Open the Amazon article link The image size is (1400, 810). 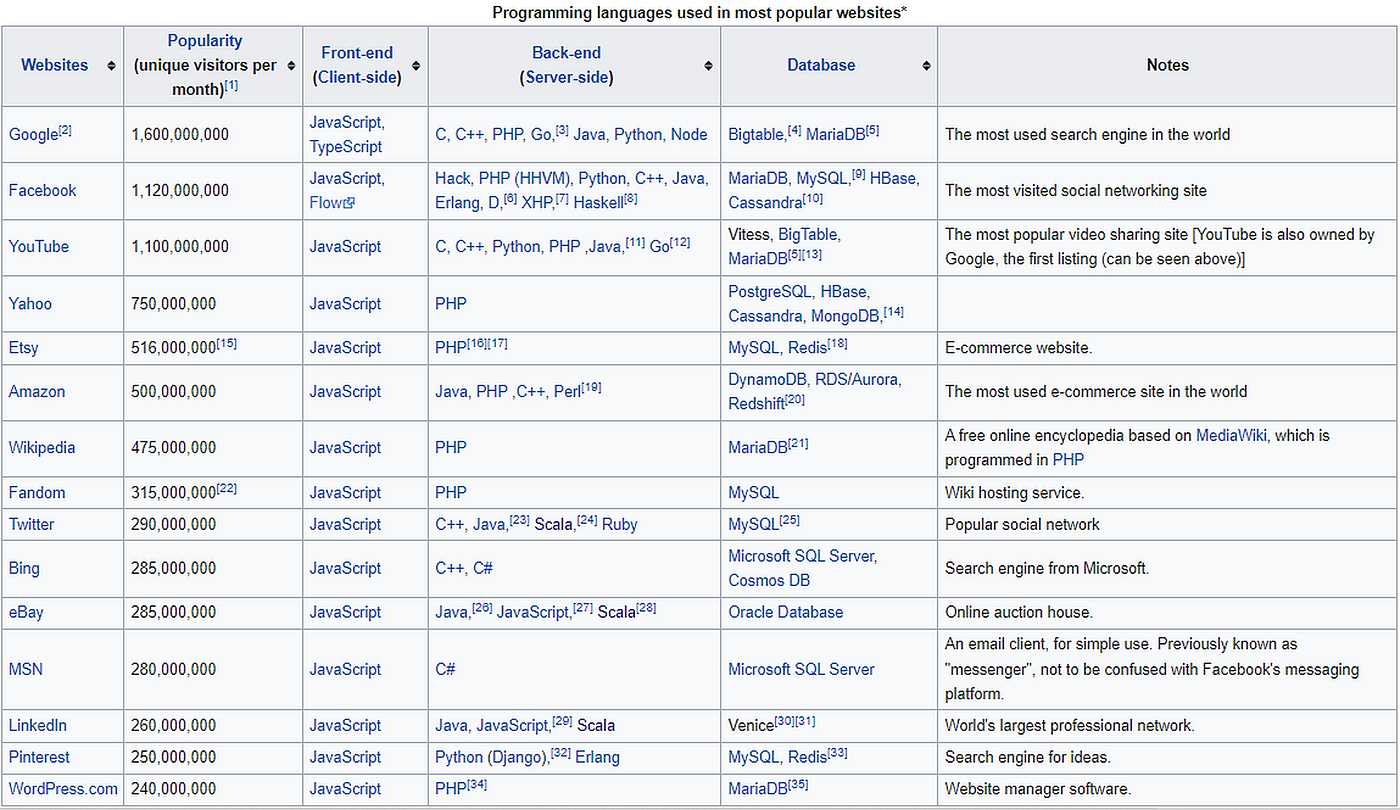click(x=37, y=392)
